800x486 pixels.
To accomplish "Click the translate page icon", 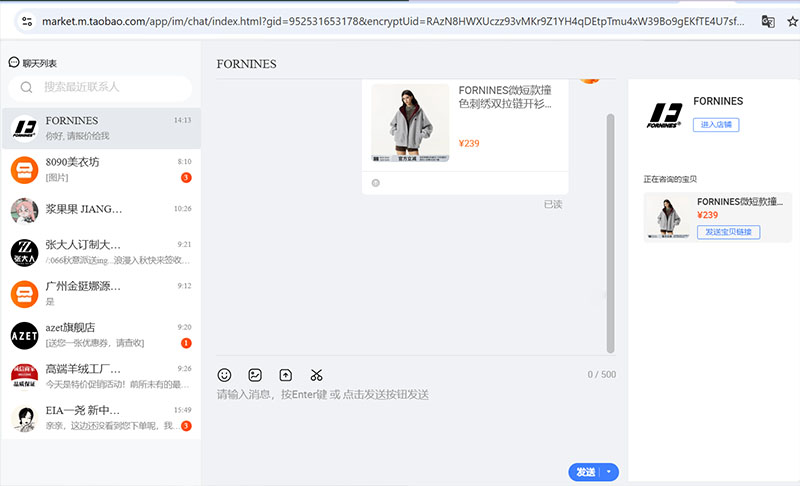I will pos(768,21).
